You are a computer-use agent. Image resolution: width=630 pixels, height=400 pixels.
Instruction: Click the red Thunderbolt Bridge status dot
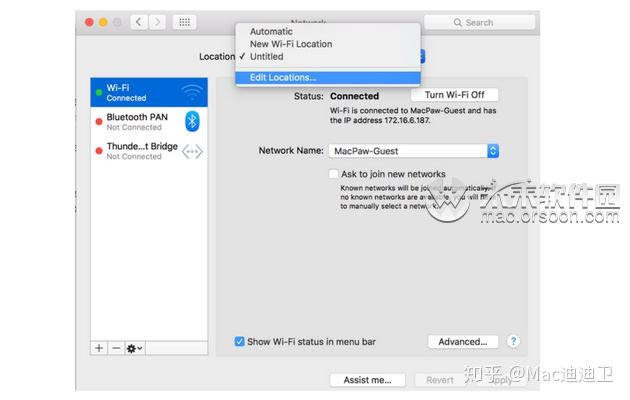(99, 151)
